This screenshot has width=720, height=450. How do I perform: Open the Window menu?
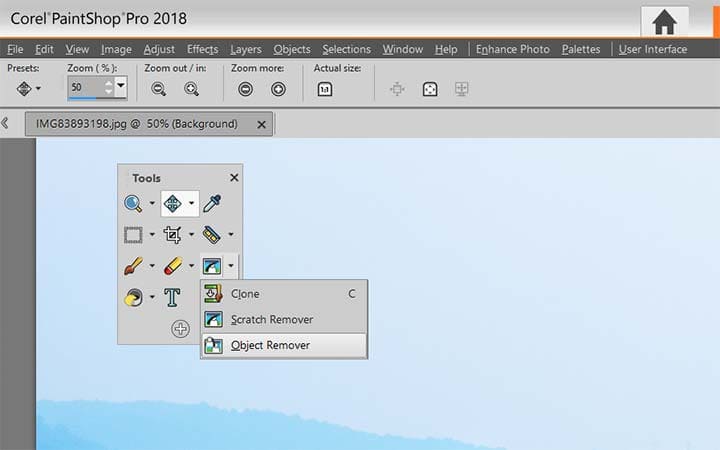click(x=403, y=49)
